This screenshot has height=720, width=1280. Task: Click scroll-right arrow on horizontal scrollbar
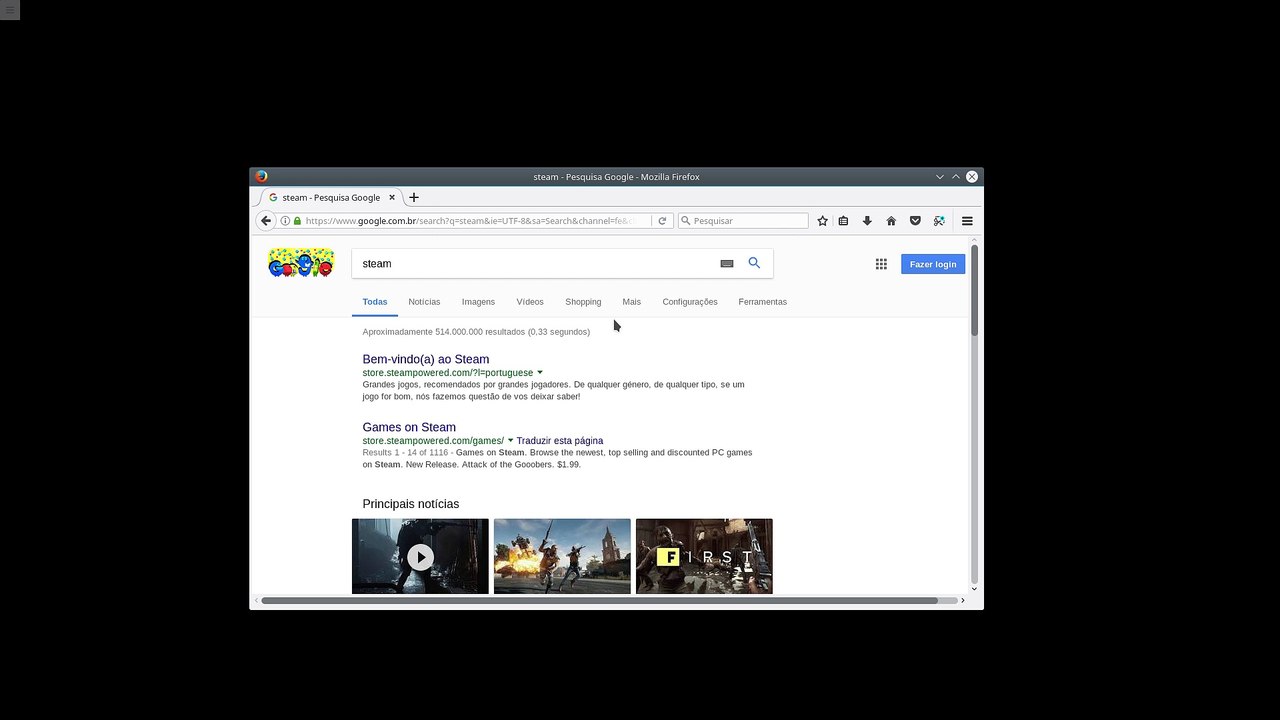963,600
